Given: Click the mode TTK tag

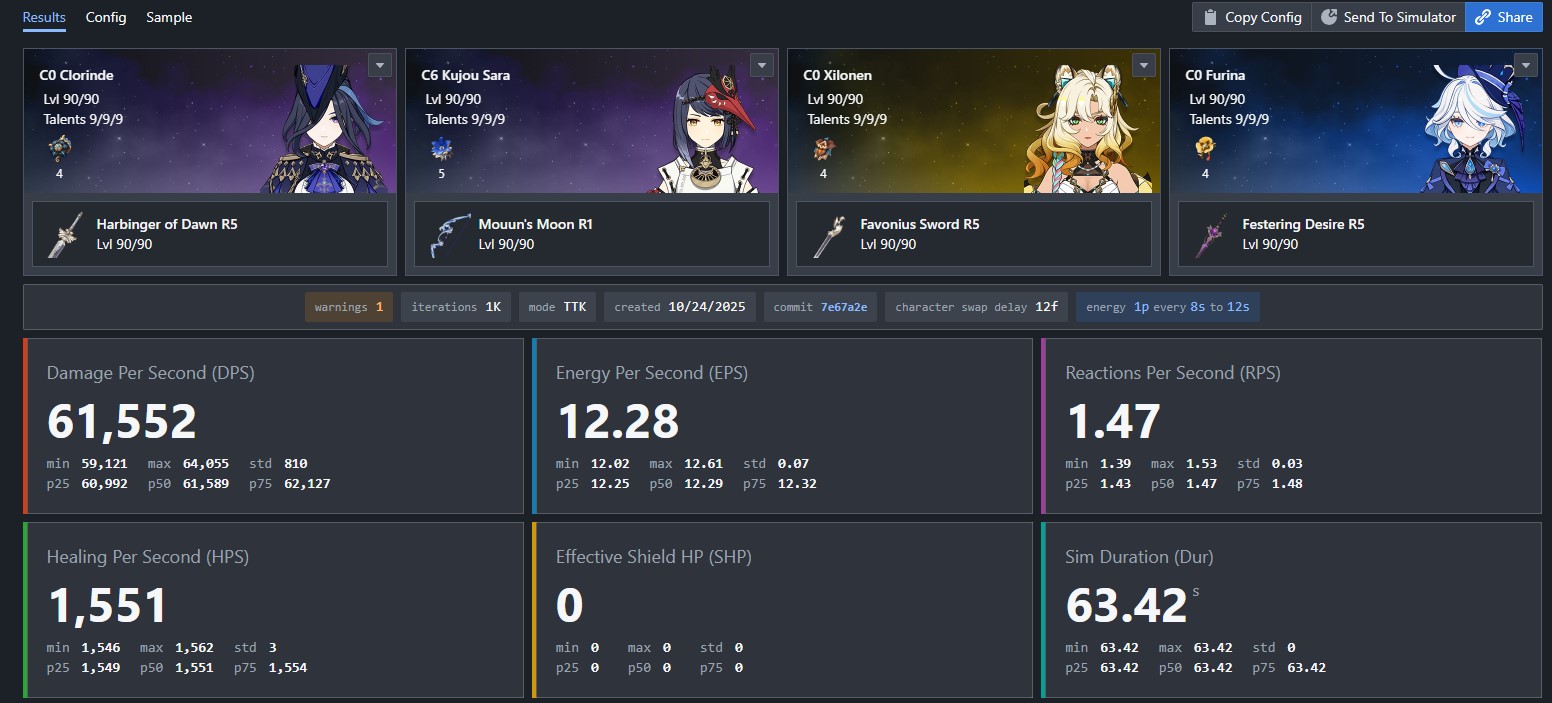Looking at the screenshot, I should click(x=558, y=307).
